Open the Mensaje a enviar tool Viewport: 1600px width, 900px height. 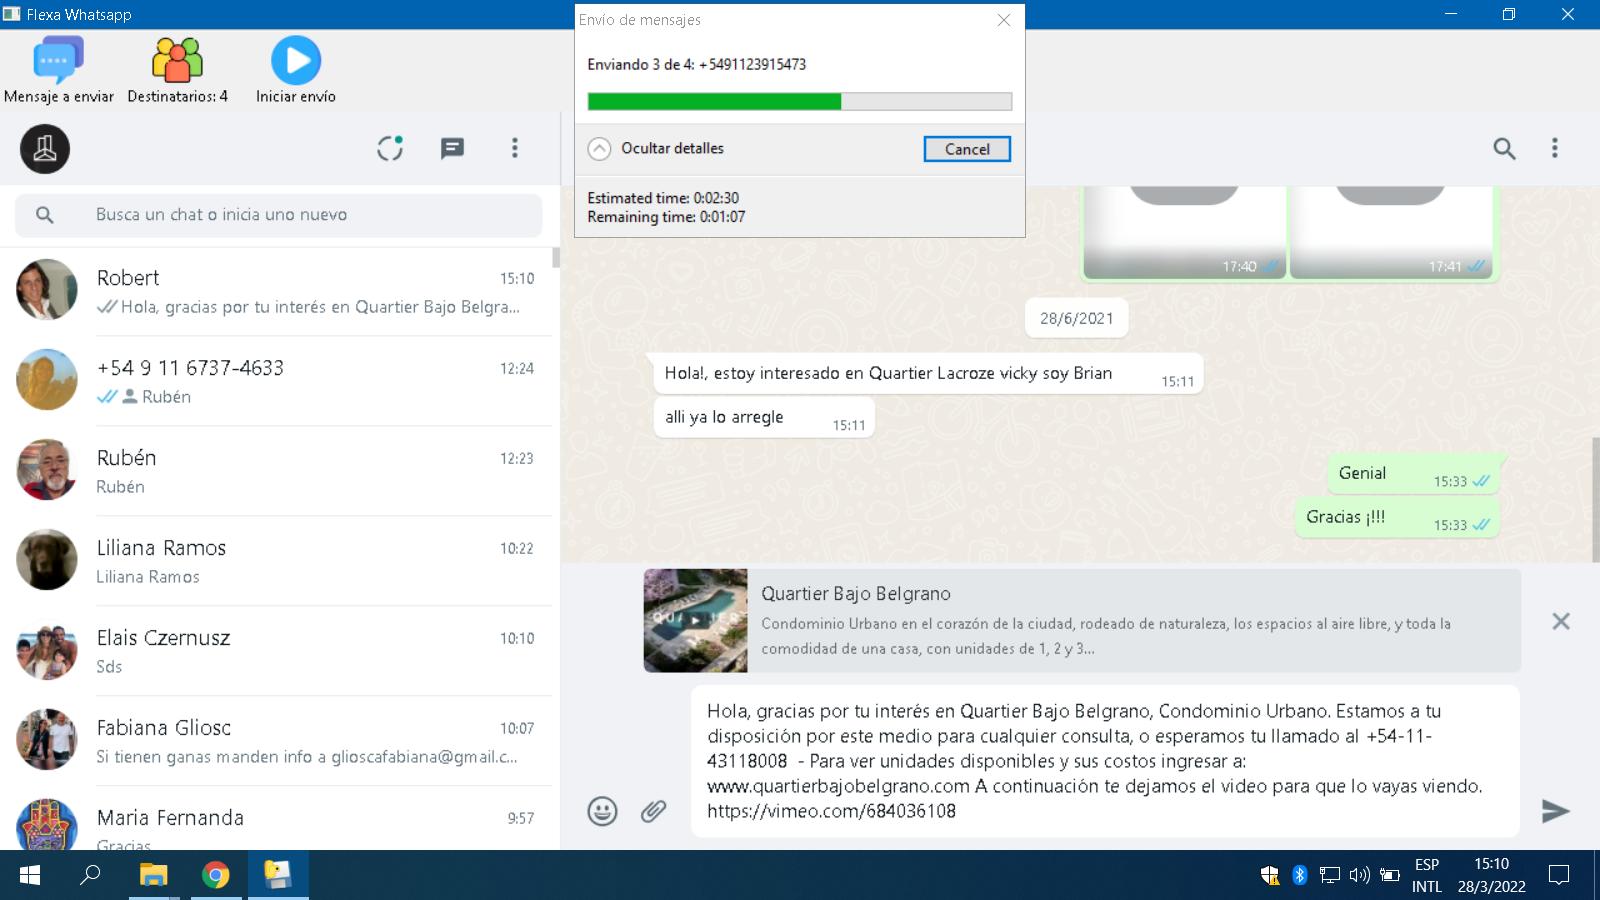click(58, 70)
